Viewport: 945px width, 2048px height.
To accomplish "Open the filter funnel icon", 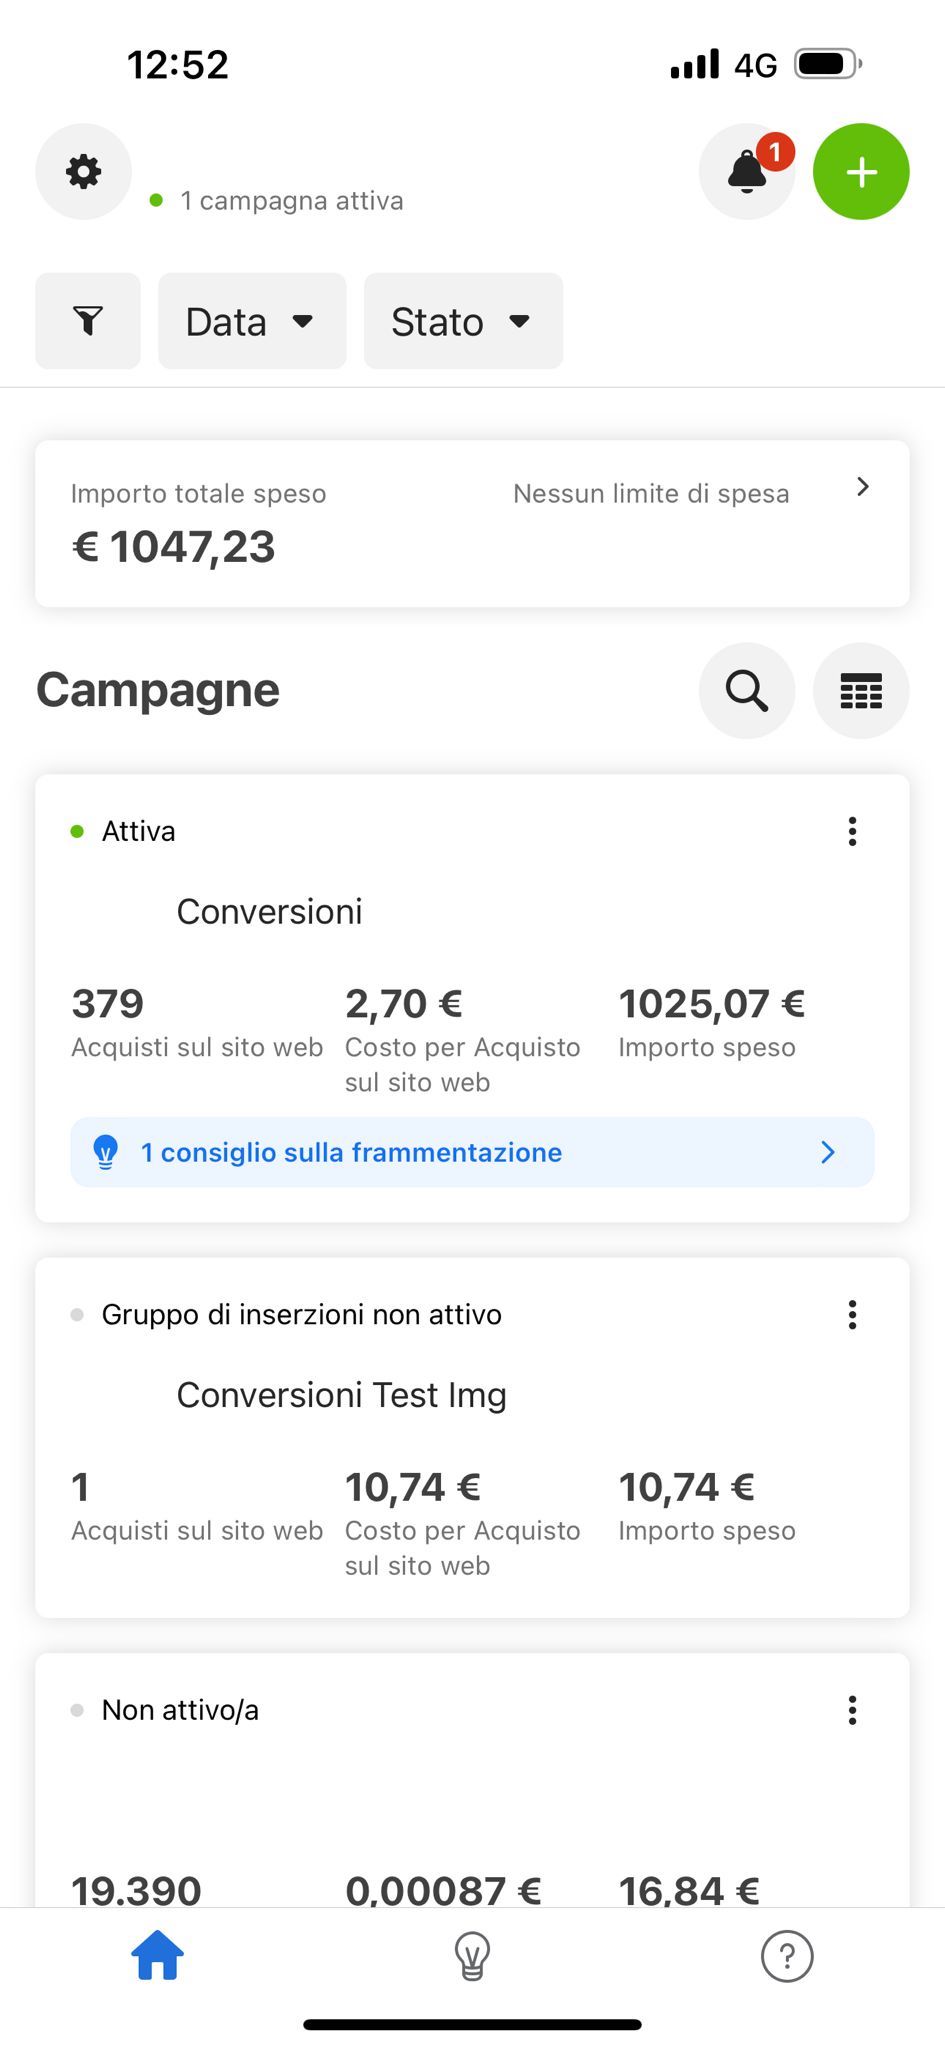I will pyautogui.click(x=88, y=321).
